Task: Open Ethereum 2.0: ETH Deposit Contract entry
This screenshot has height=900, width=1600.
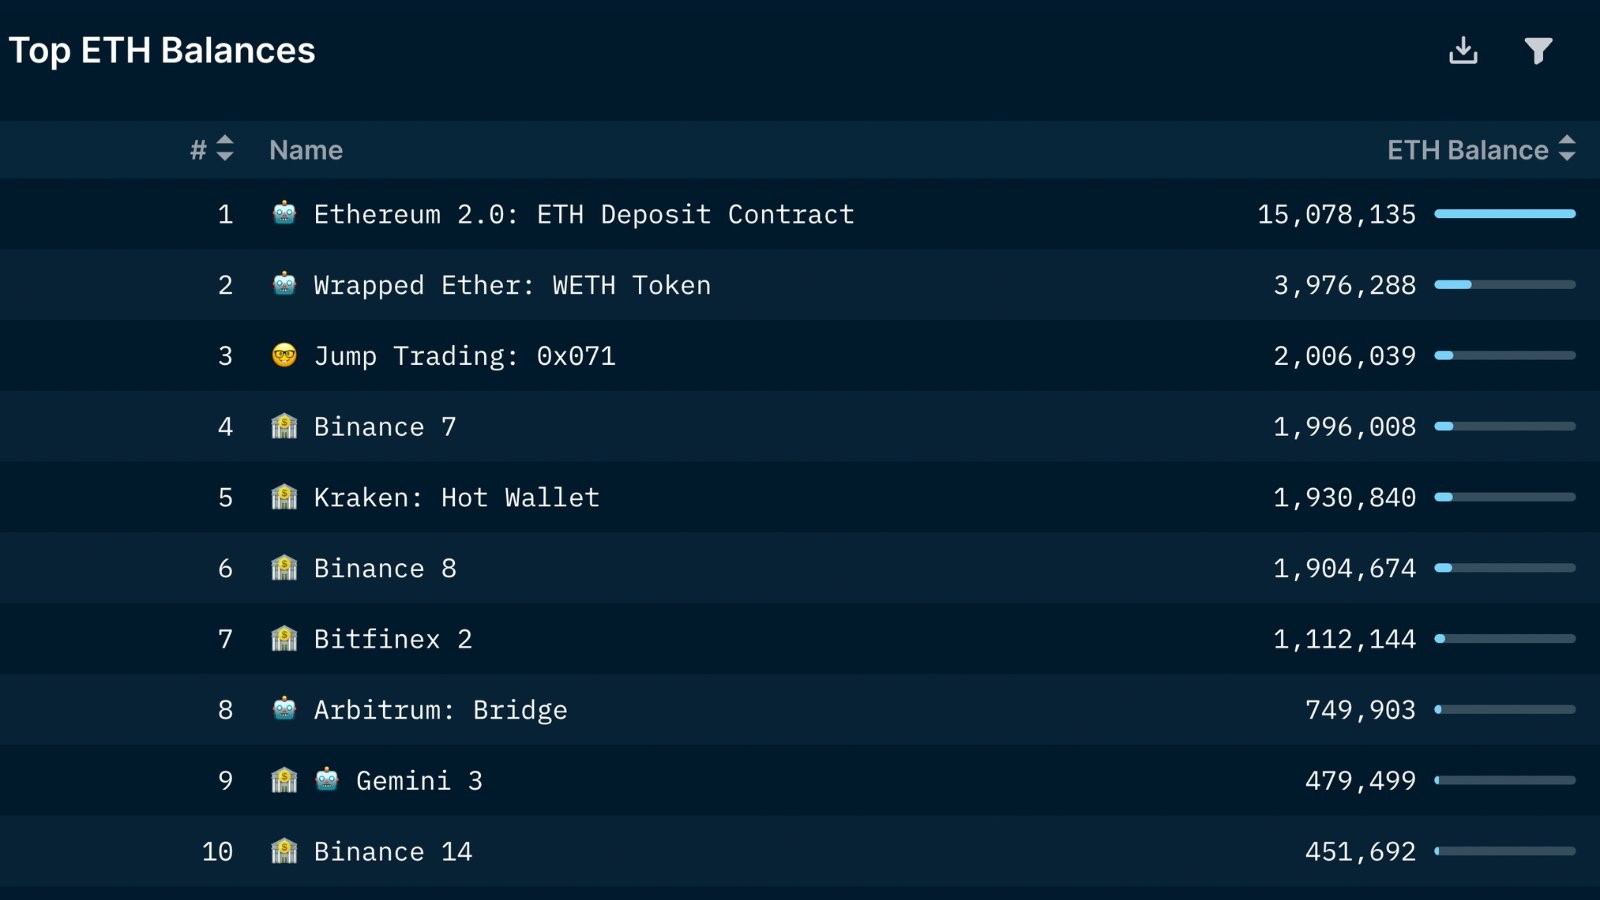Action: [584, 215]
